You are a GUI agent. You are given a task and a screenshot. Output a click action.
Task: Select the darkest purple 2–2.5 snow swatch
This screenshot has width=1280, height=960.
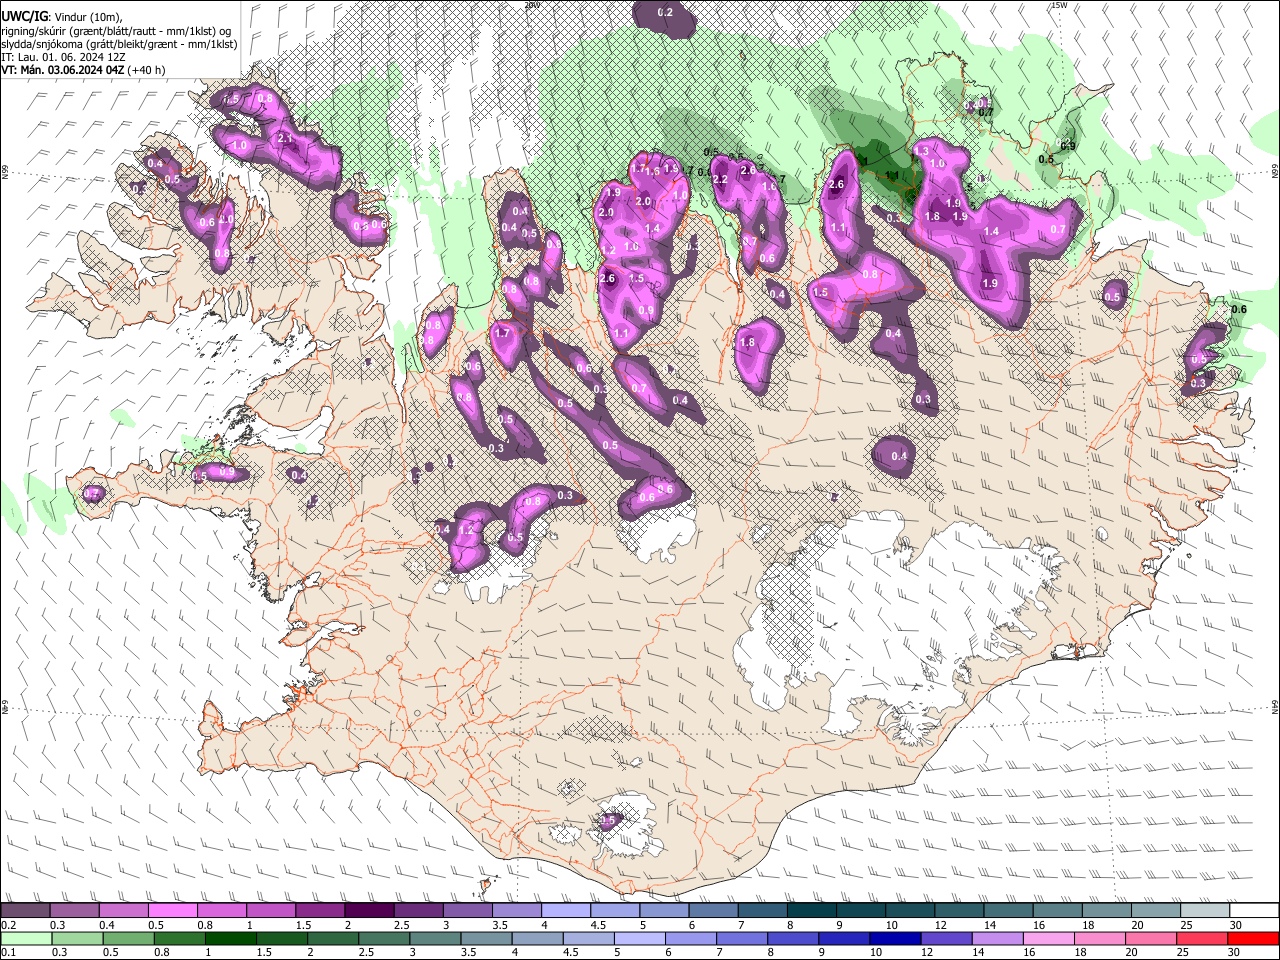(x=369, y=911)
